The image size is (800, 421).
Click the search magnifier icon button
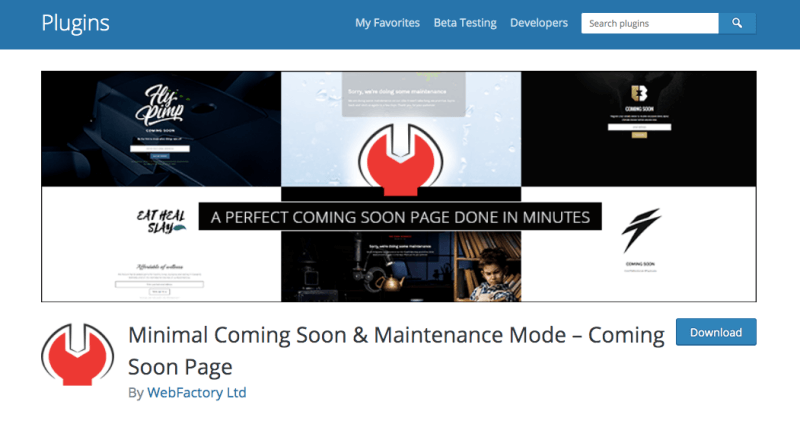(x=737, y=23)
